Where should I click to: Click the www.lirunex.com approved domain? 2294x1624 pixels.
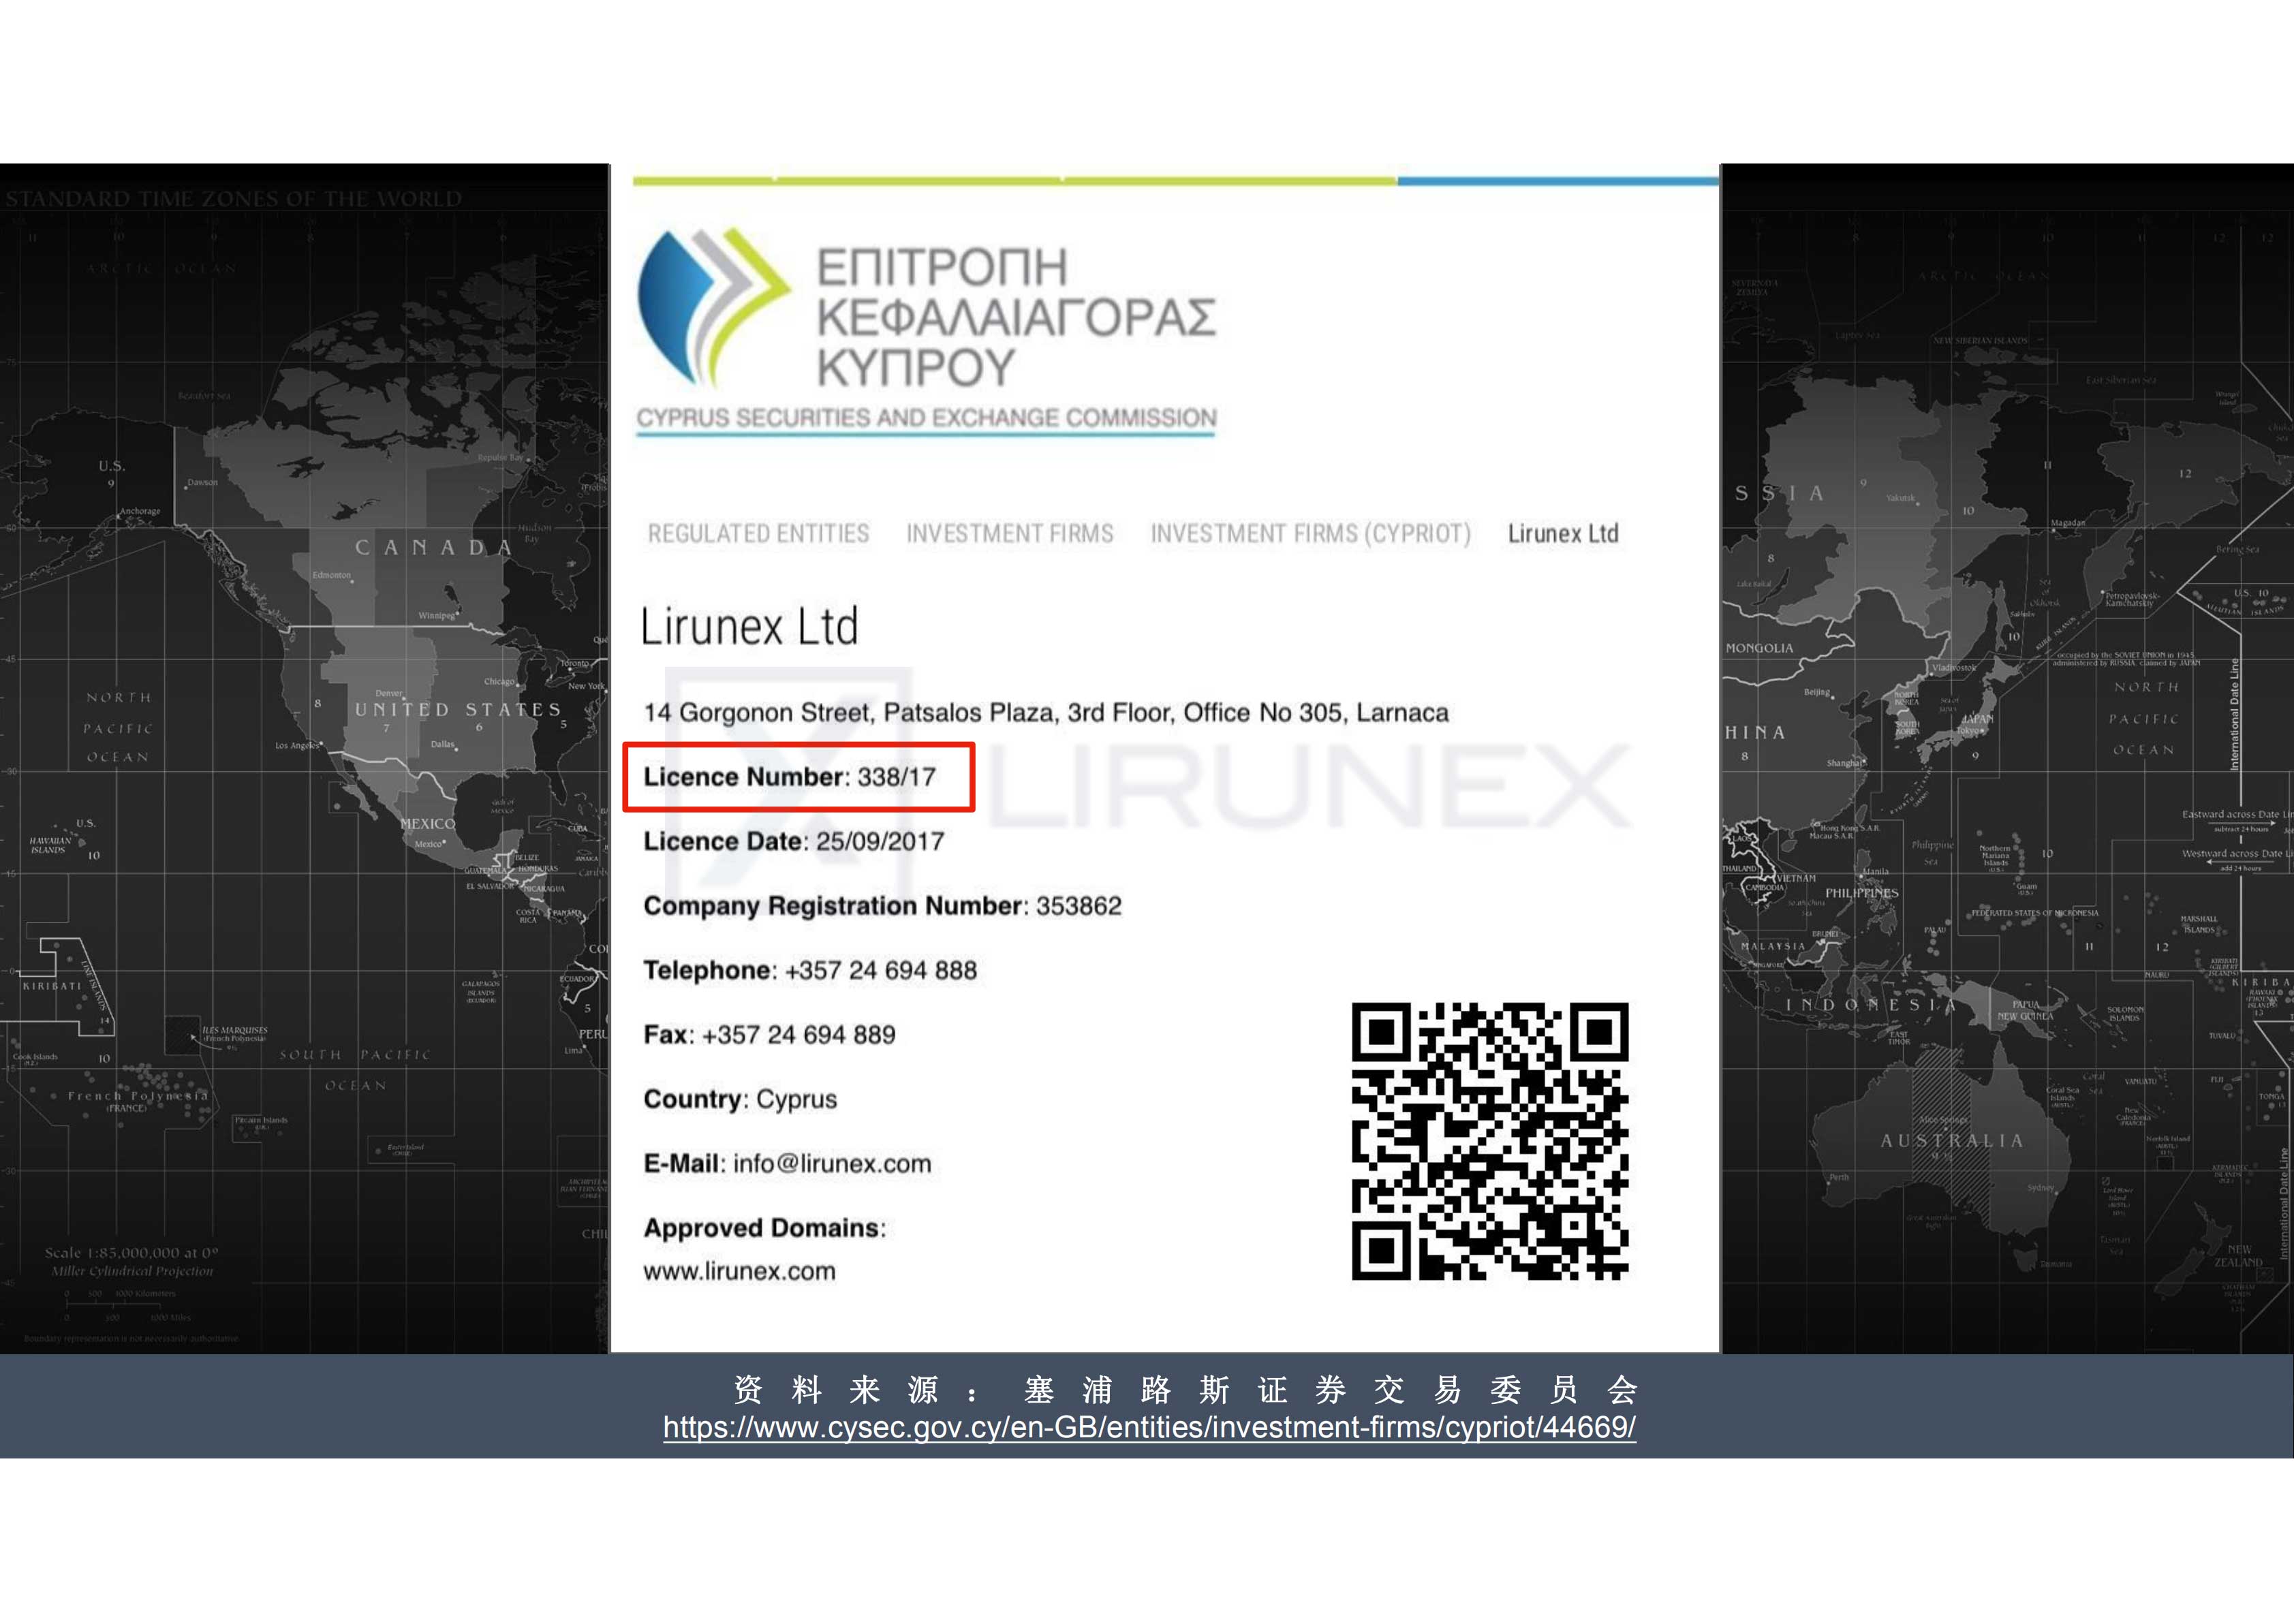coord(739,1271)
